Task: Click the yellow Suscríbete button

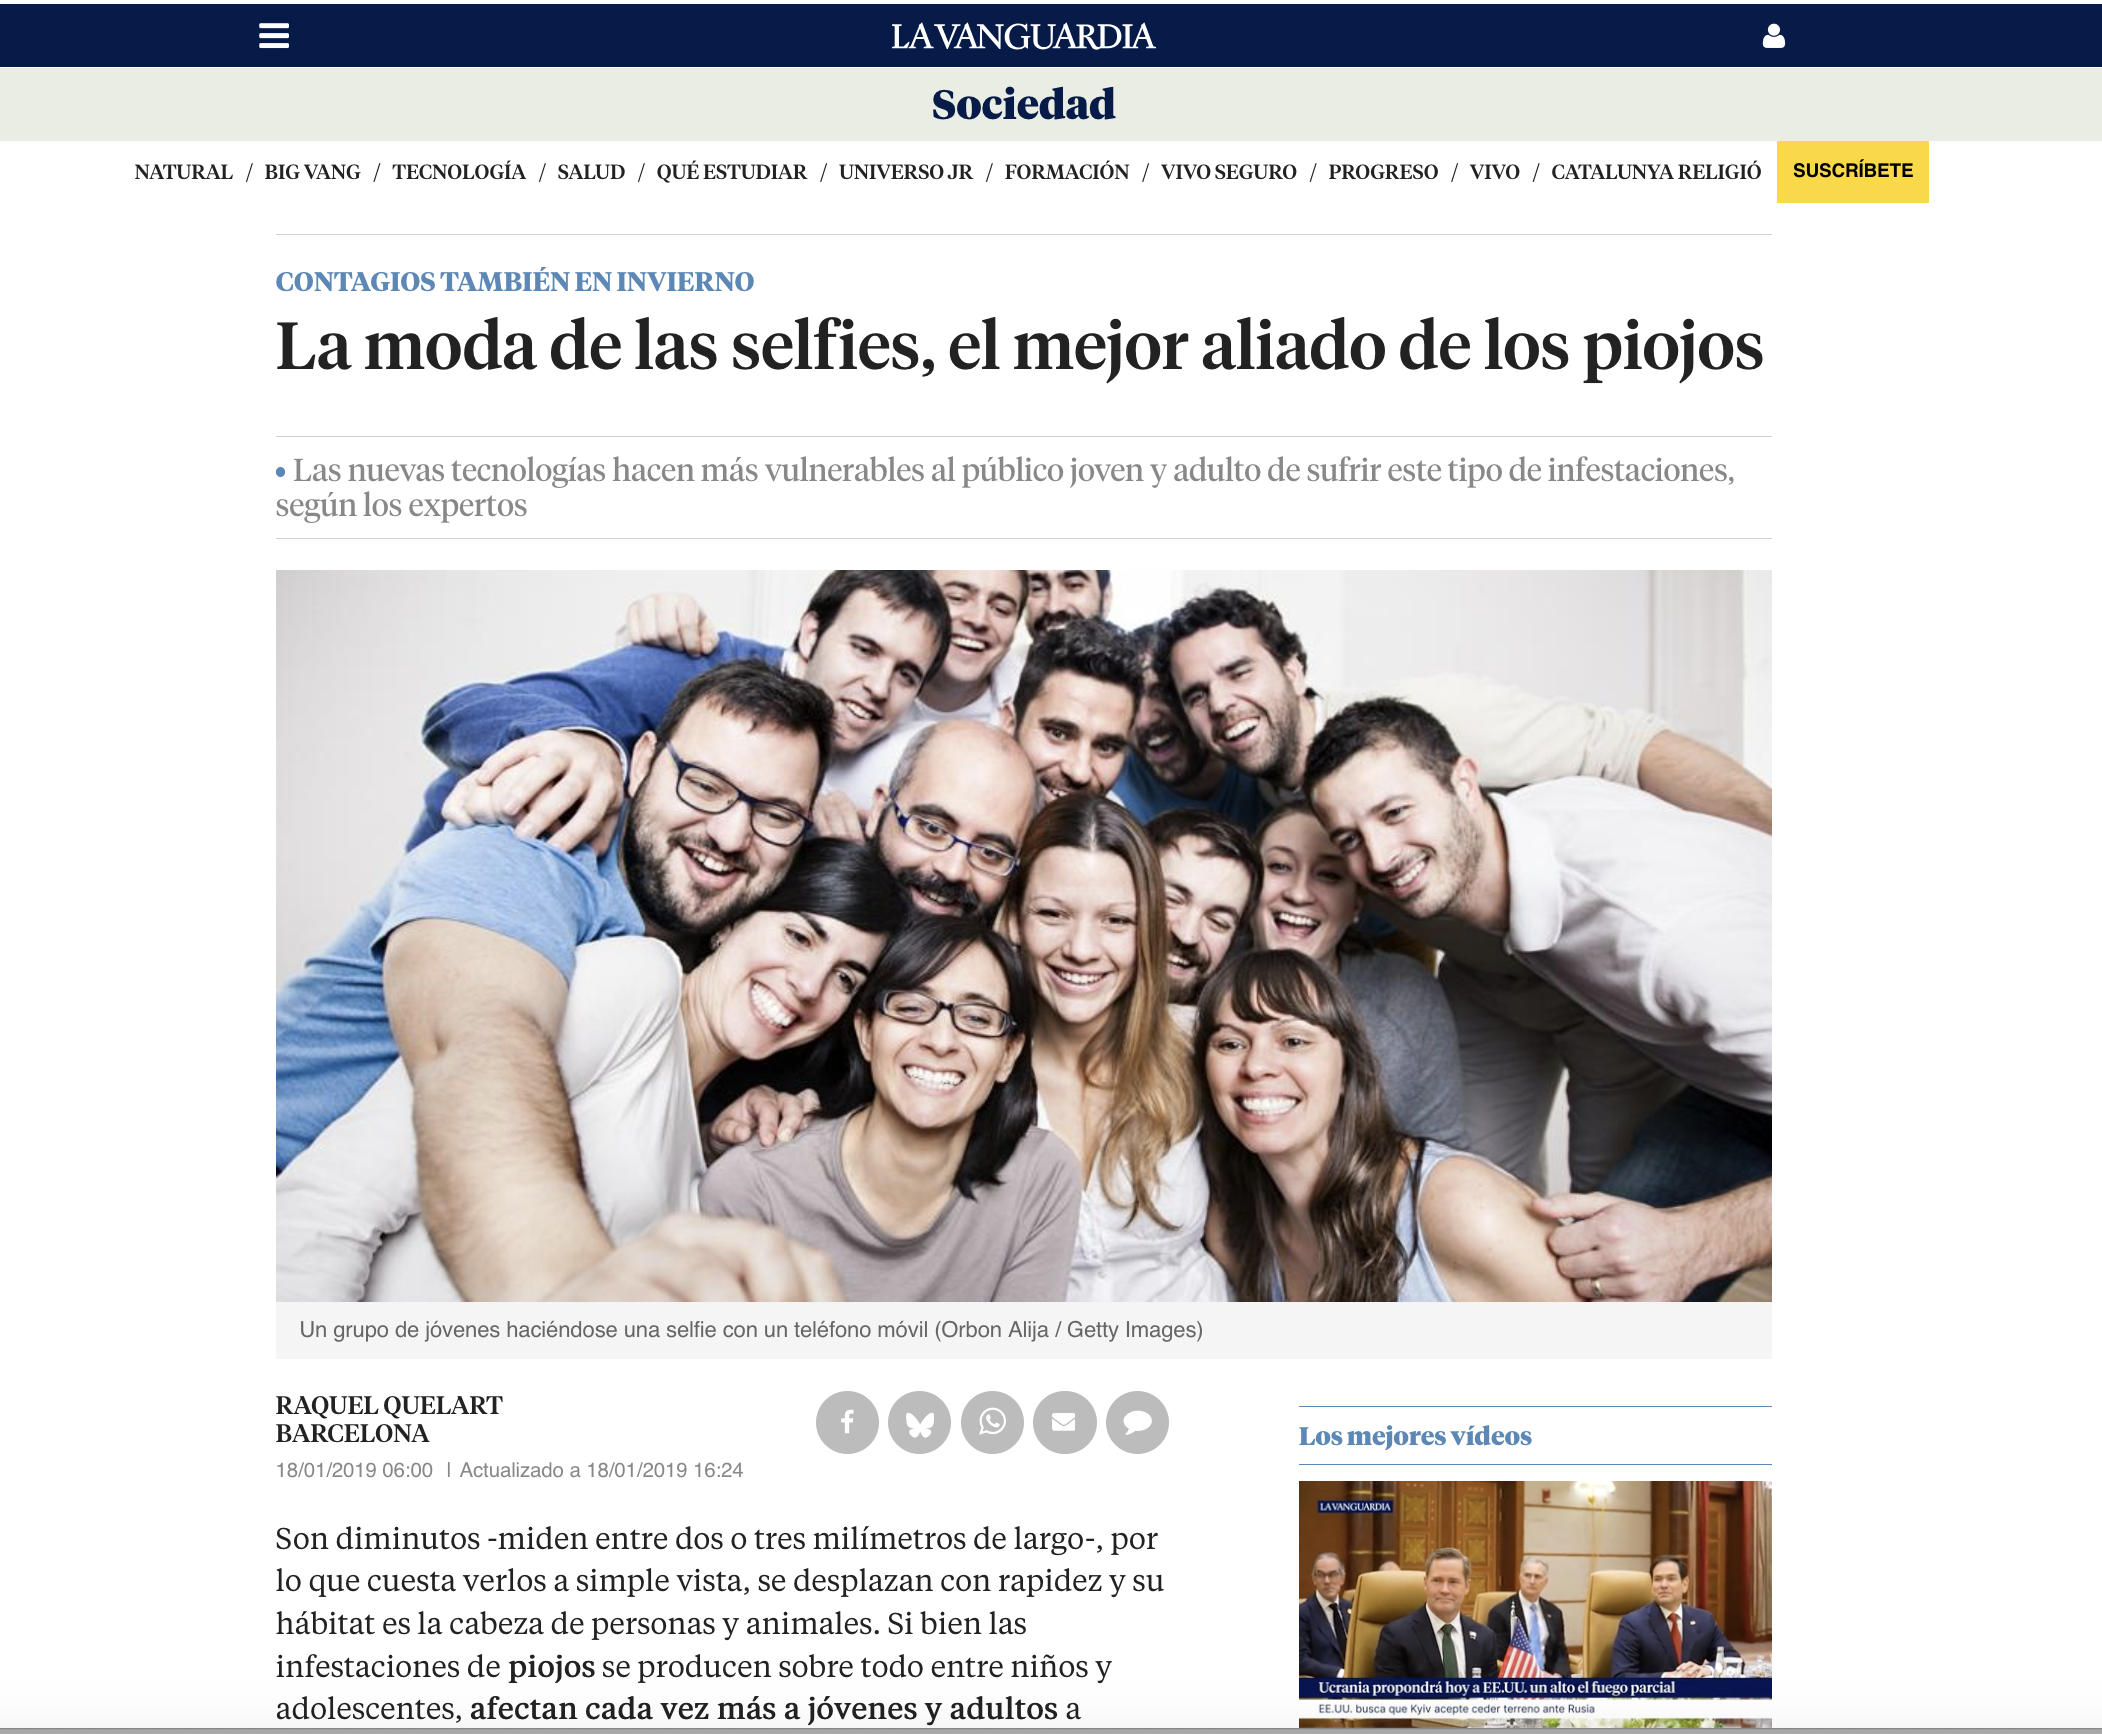Action: [x=1852, y=172]
